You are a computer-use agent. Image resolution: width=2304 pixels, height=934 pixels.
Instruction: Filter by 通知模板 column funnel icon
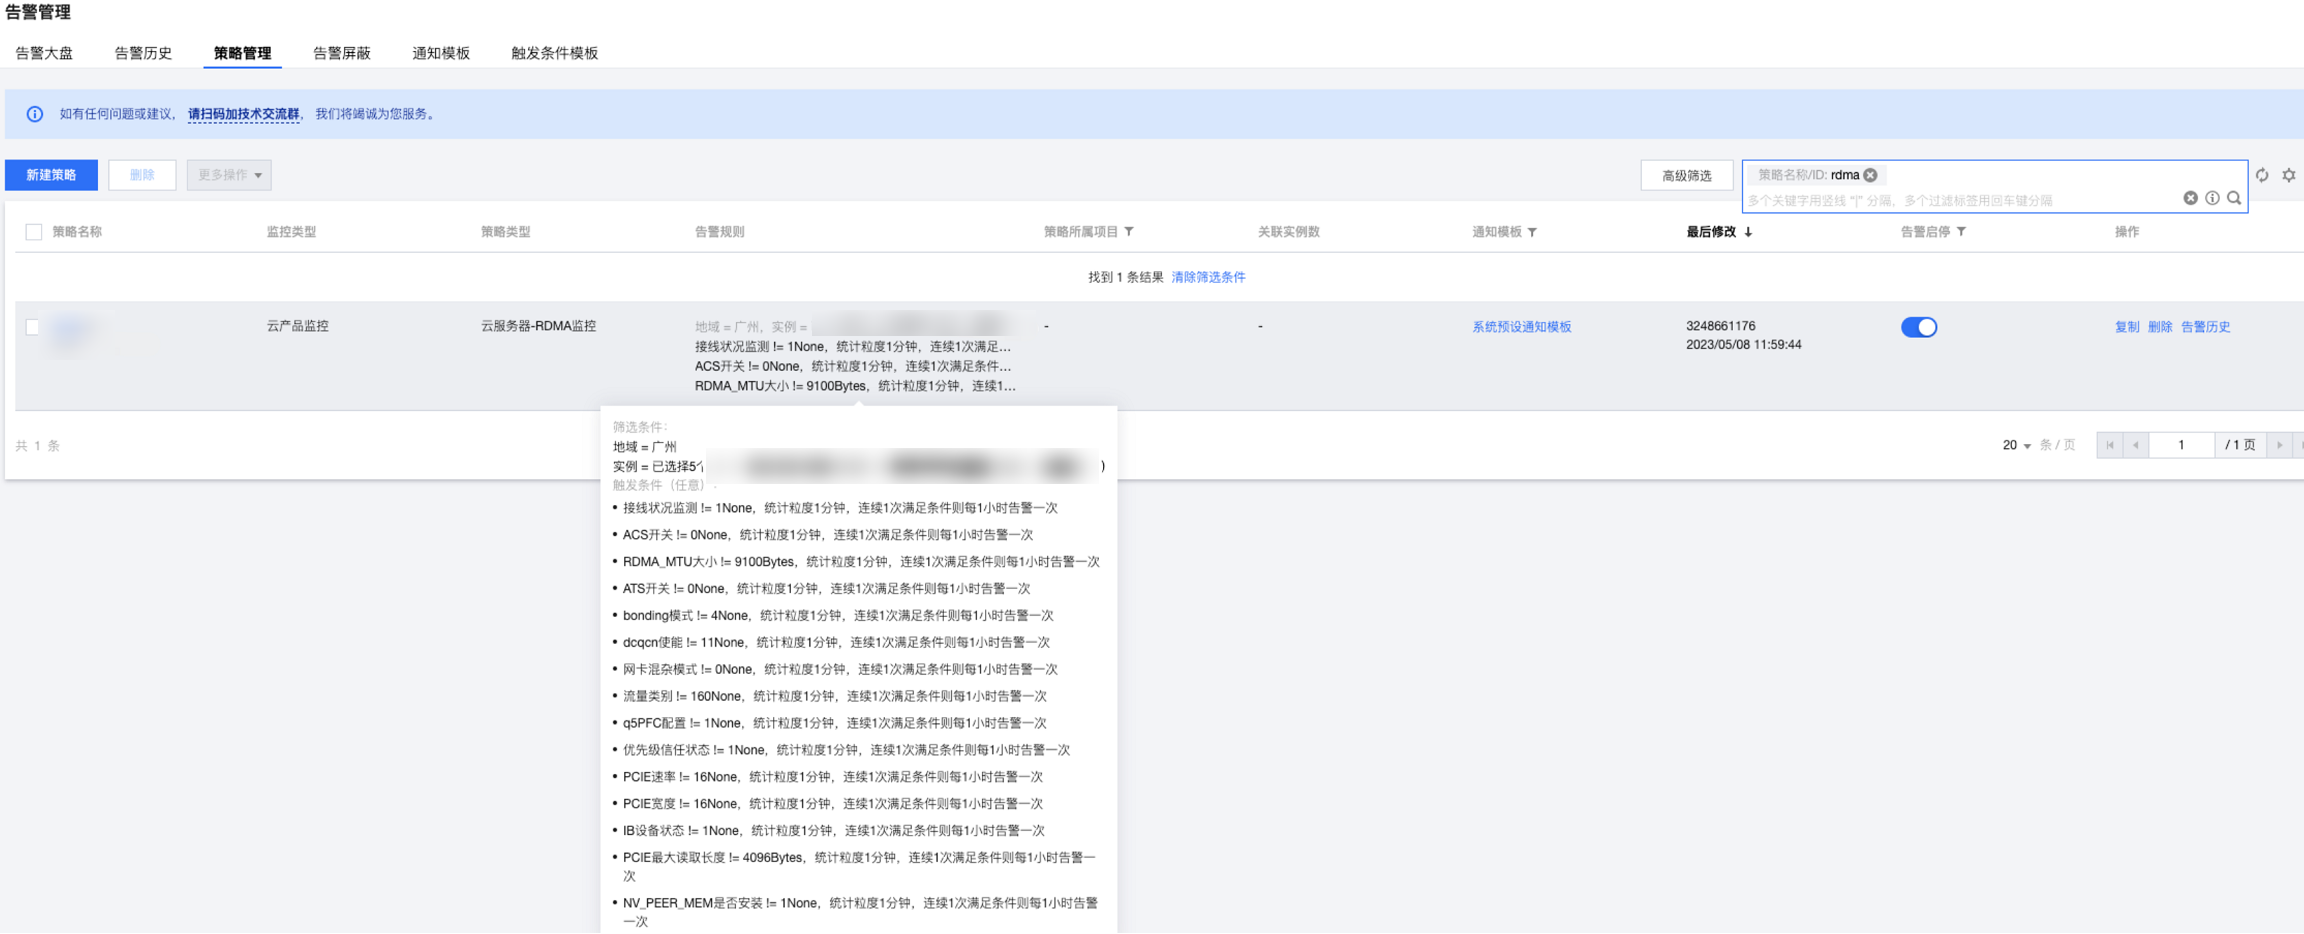(1532, 232)
